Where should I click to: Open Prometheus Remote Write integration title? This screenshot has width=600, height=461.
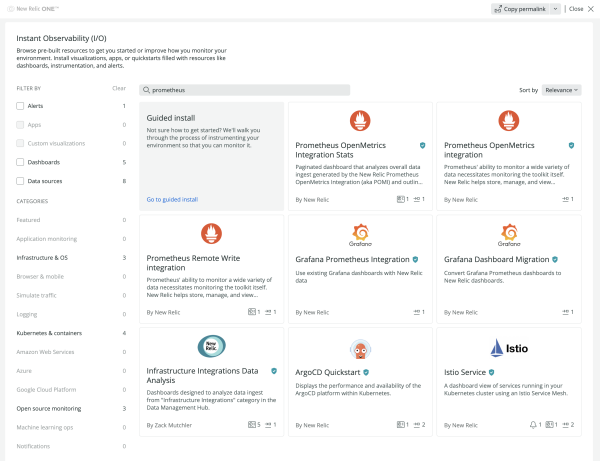tap(193, 263)
